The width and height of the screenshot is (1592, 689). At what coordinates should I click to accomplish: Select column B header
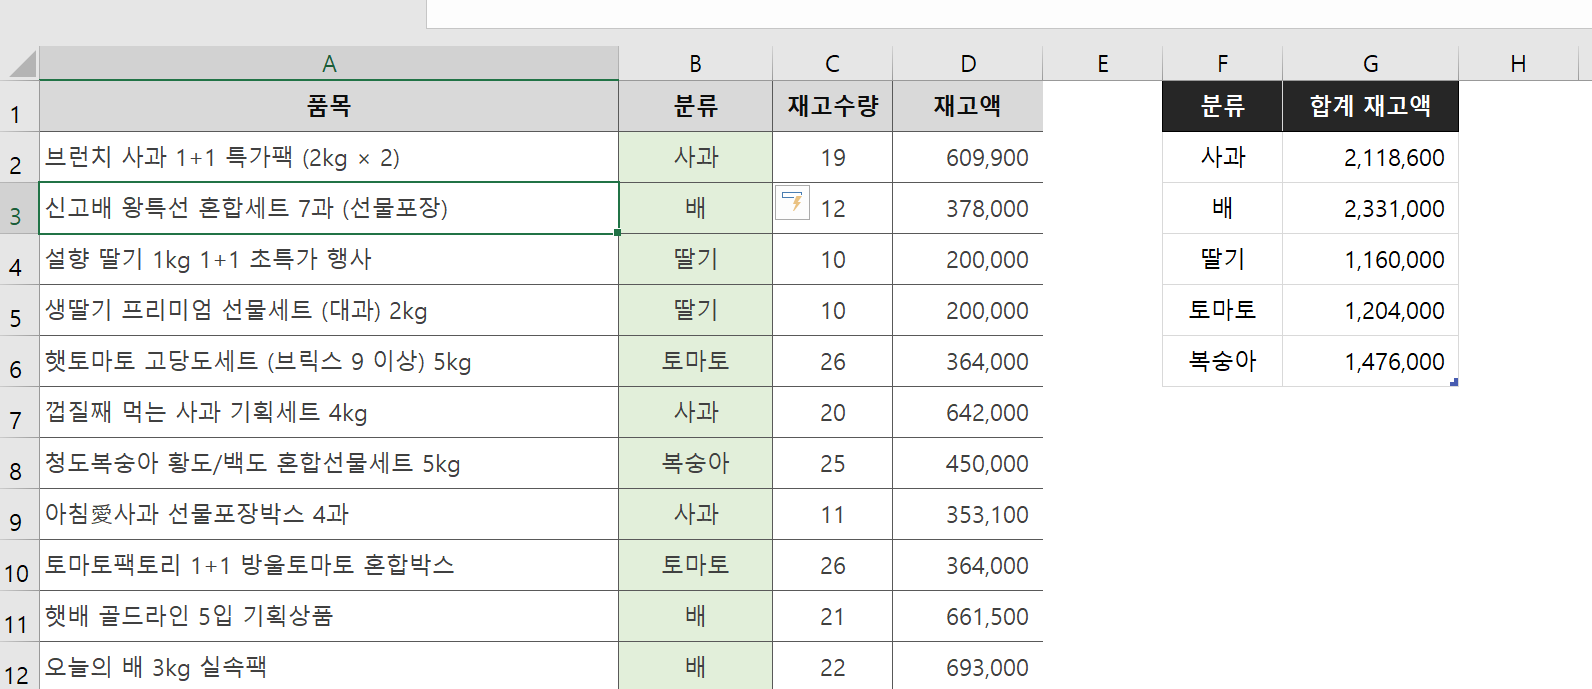[x=695, y=64]
